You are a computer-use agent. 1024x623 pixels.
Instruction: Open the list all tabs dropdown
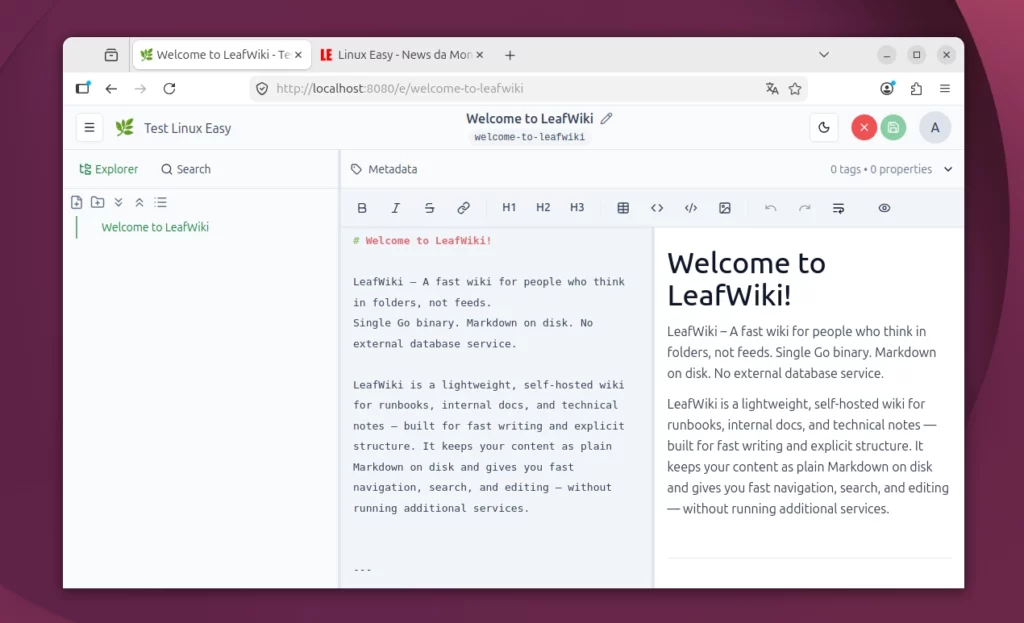tap(824, 55)
